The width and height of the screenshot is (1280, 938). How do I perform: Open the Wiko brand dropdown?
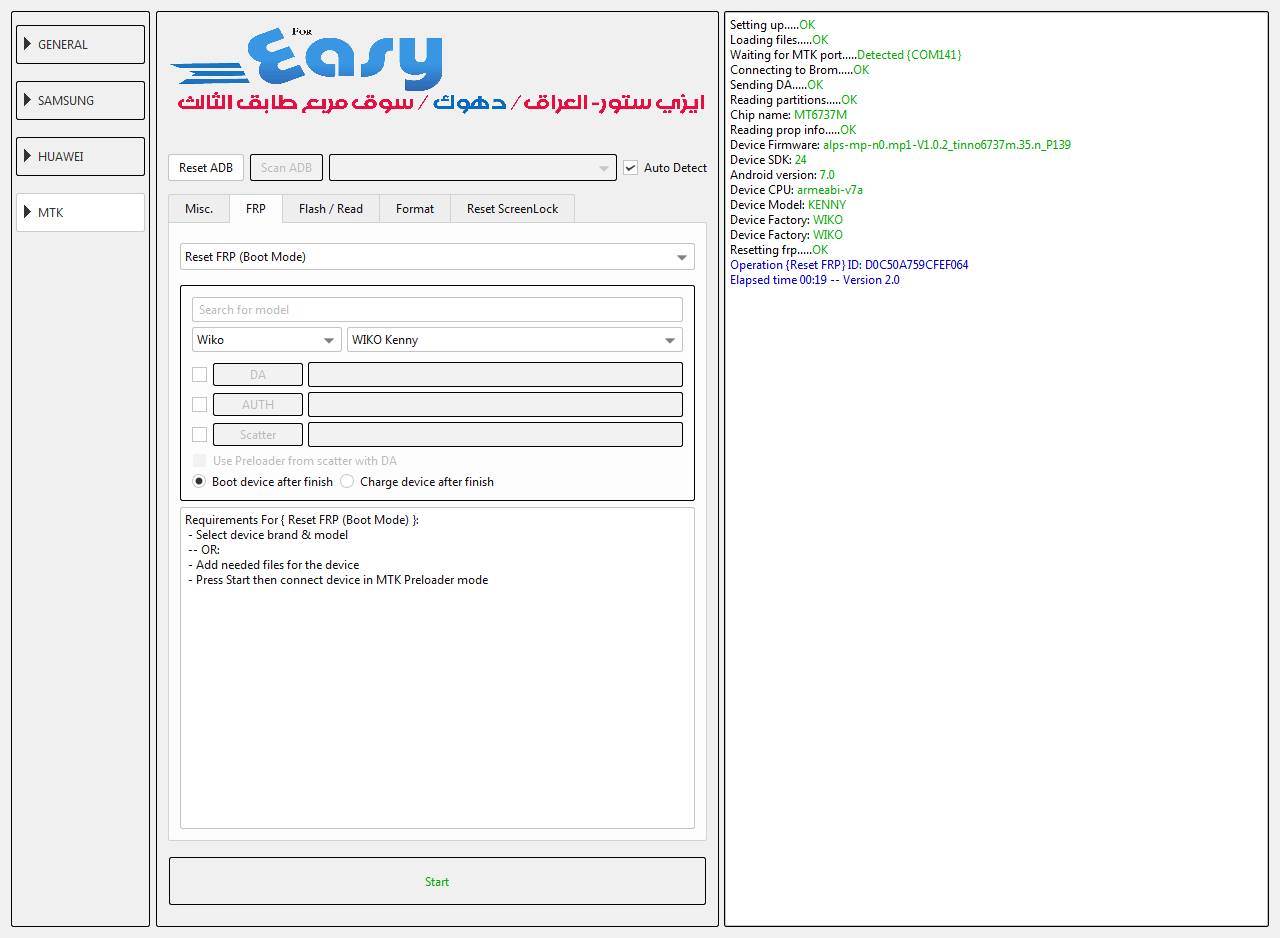pos(266,340)
